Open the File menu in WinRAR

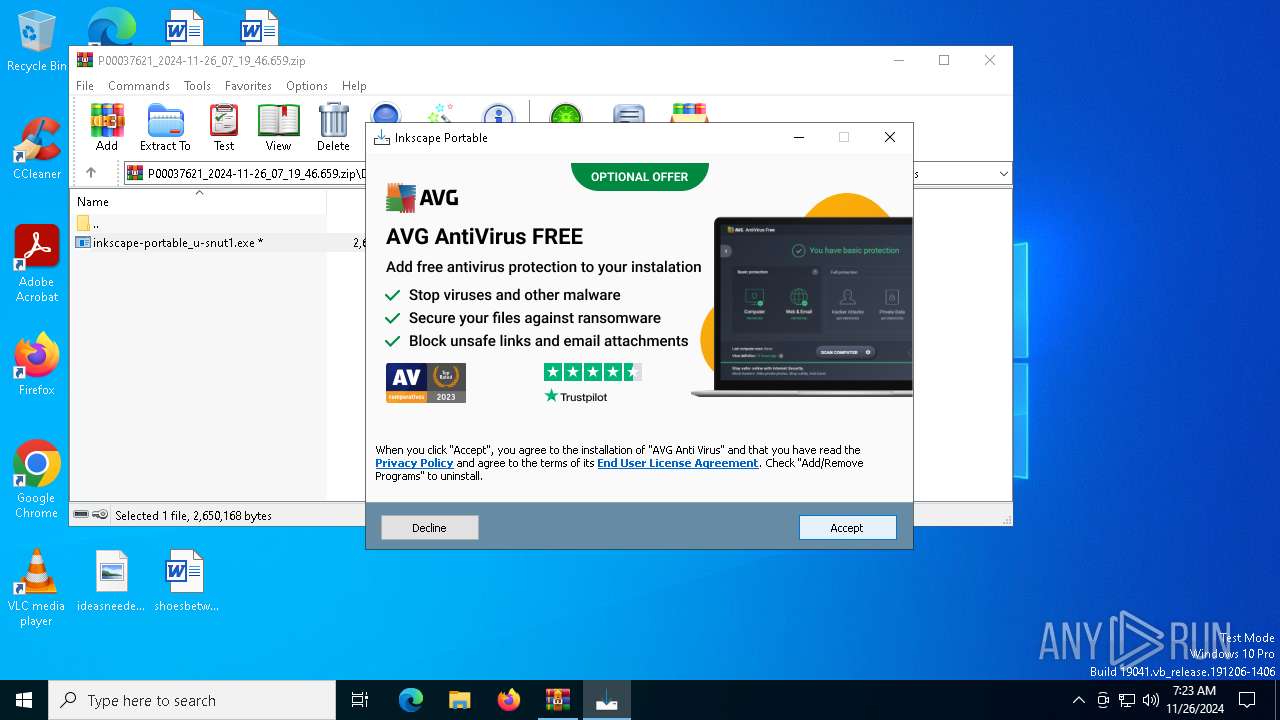pyautogui.click(x=85, y=86)
